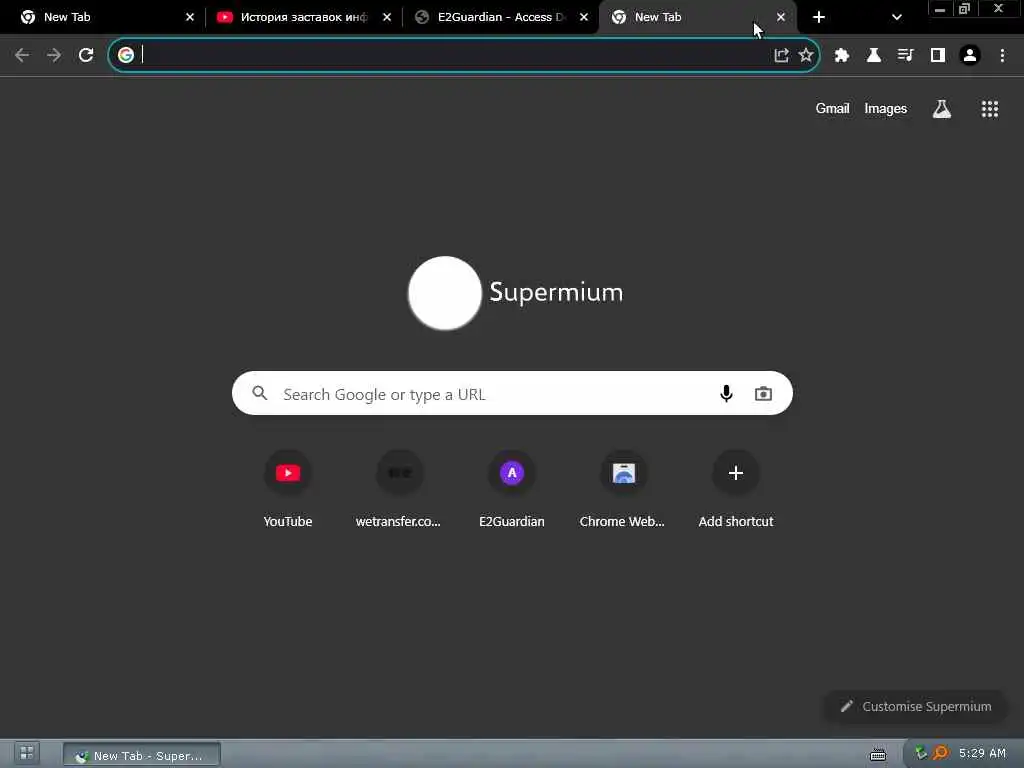Go forward using the forward arrow
Screen dimensions: 1024x768
pos(54,56)
